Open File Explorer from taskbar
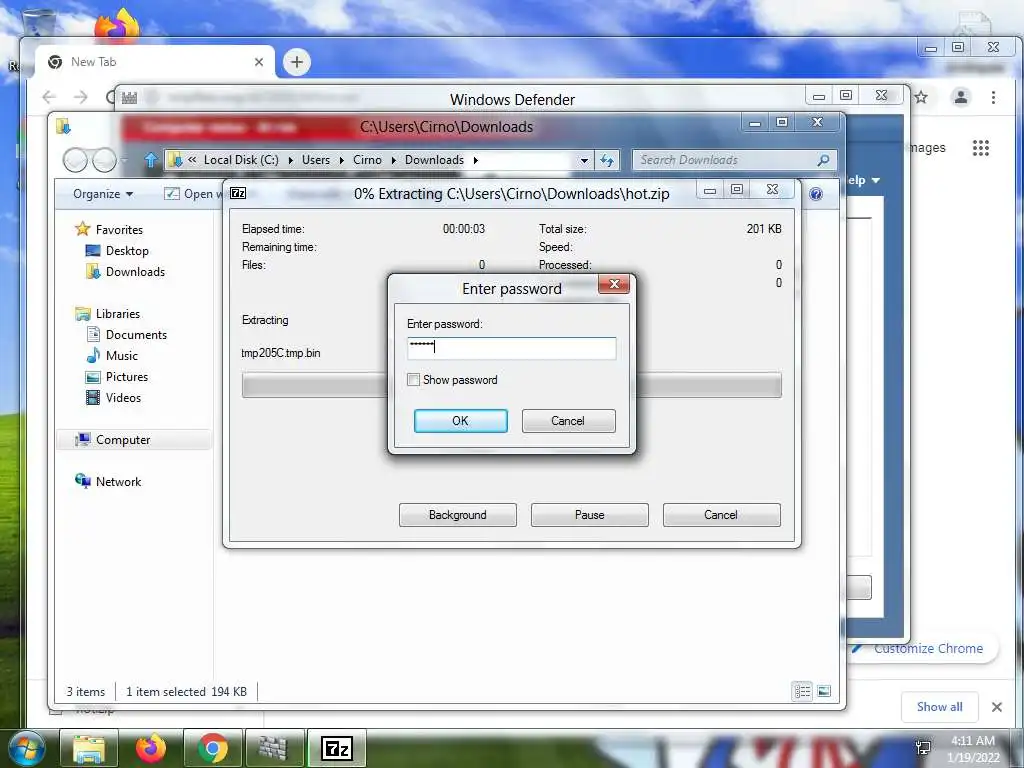The width and height of the screenshot is (1024, 768). 89,748
